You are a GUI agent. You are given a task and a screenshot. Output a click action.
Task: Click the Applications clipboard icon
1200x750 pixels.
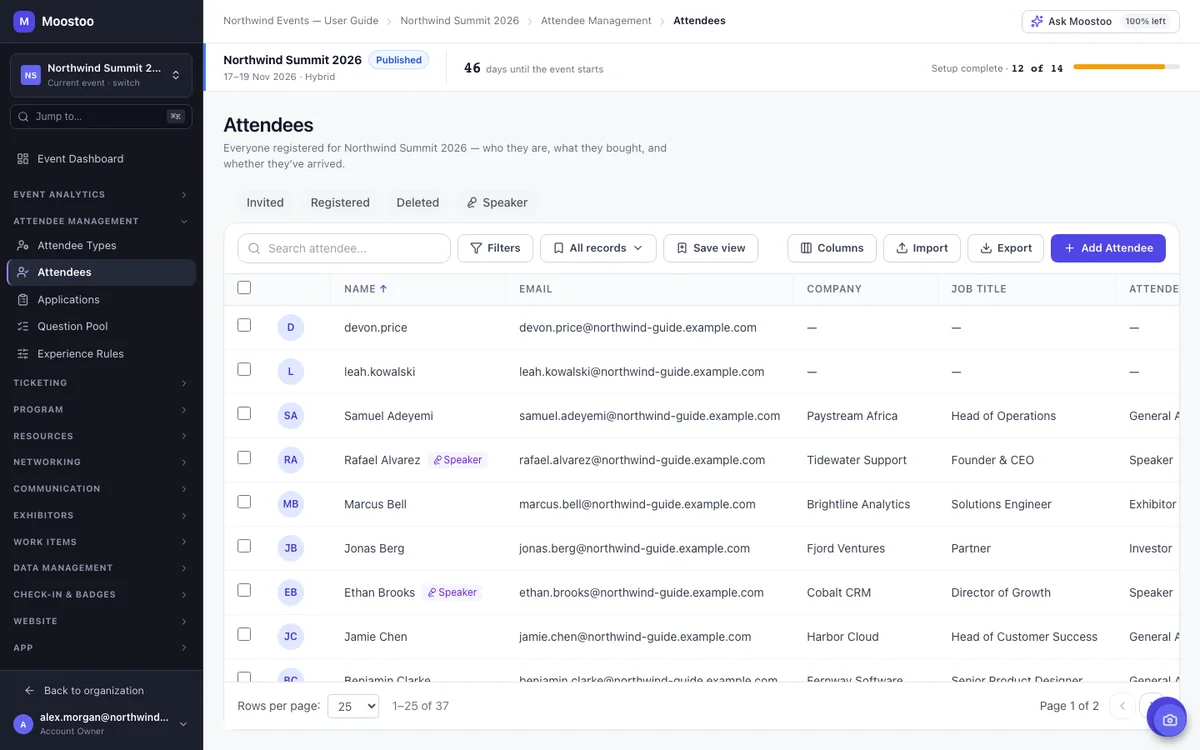pos(23,299)
